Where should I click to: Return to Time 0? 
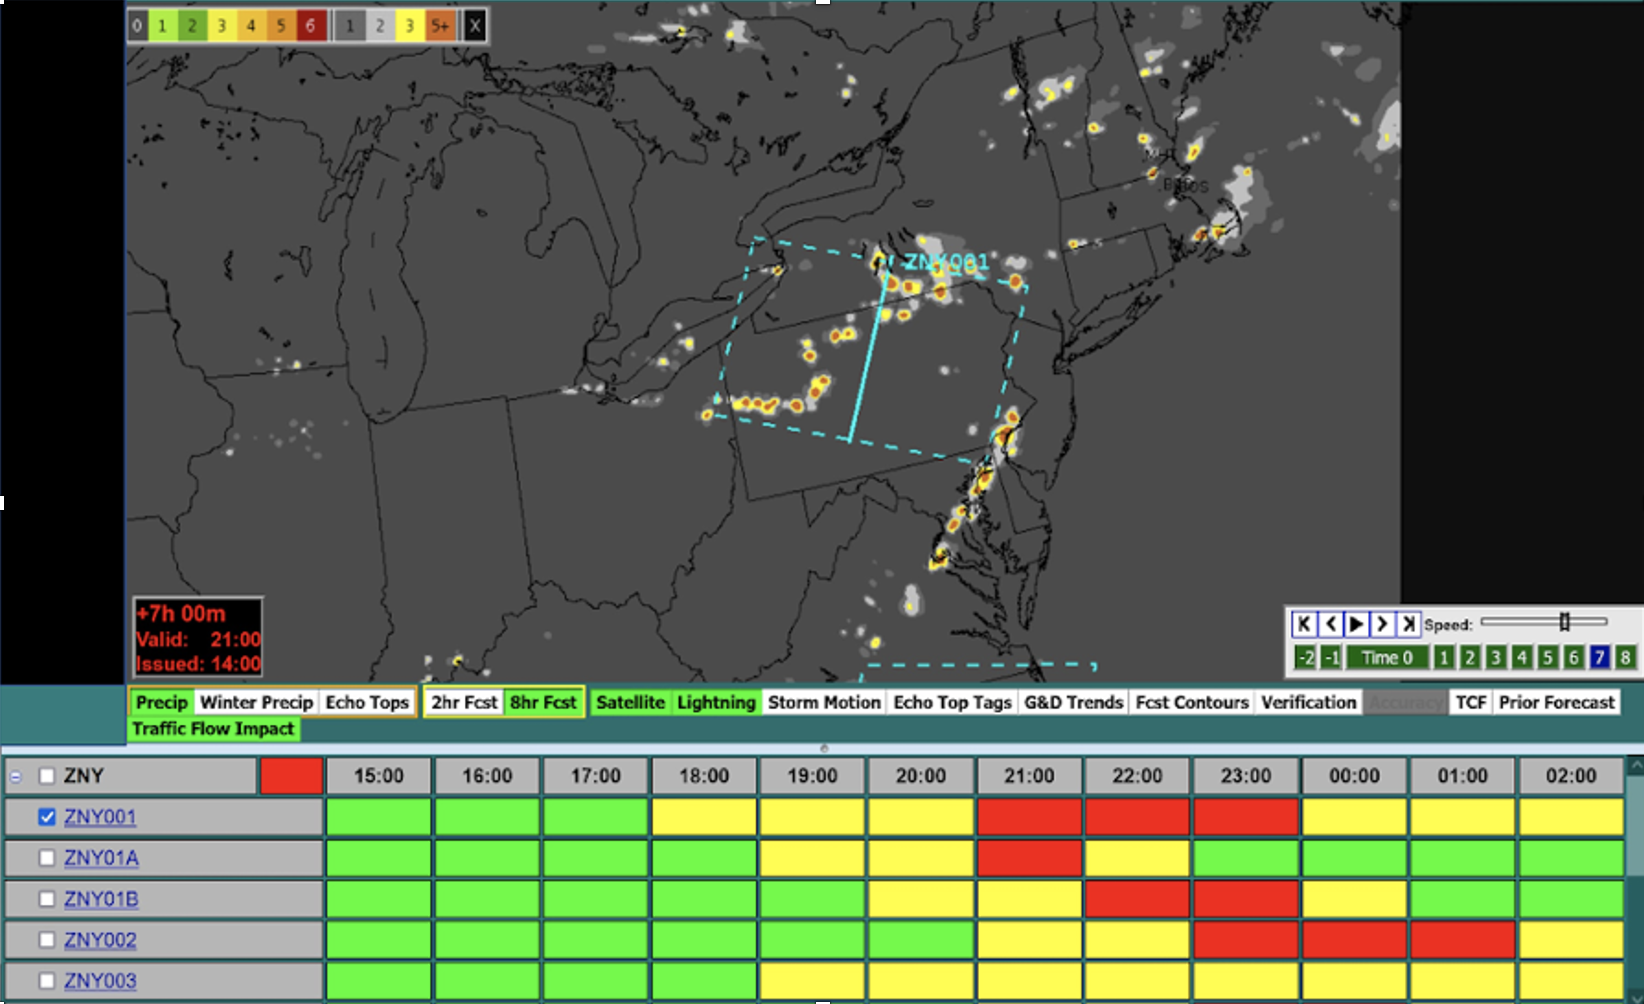pos(1387,657)
